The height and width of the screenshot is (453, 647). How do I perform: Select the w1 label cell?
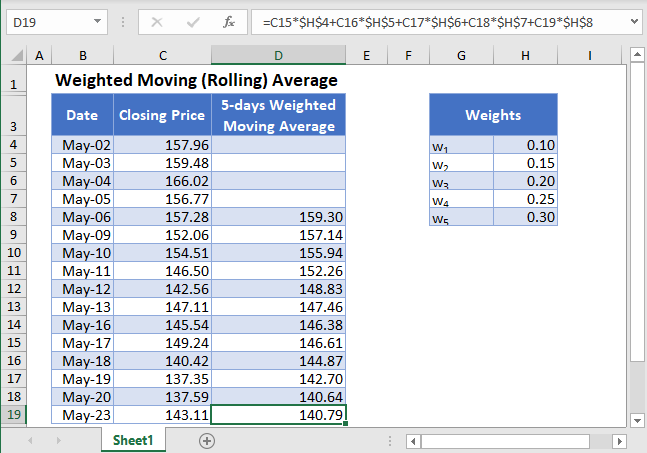point(461,145)
